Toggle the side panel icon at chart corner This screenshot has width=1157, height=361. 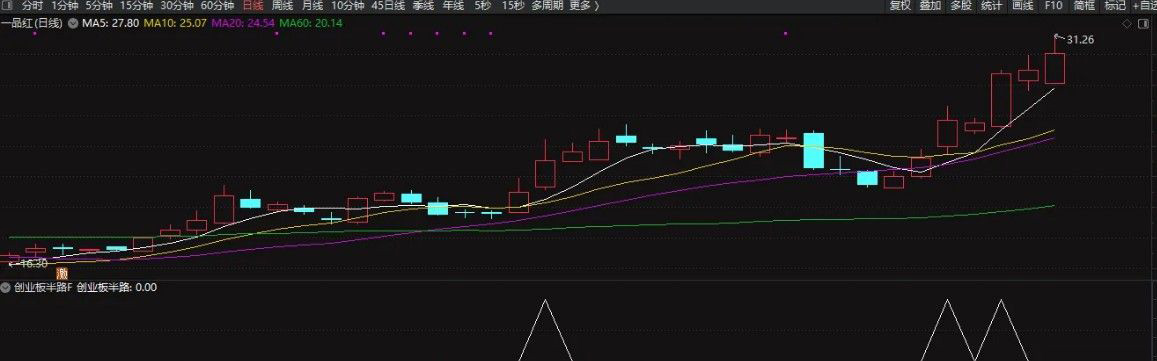[1142, 24]
